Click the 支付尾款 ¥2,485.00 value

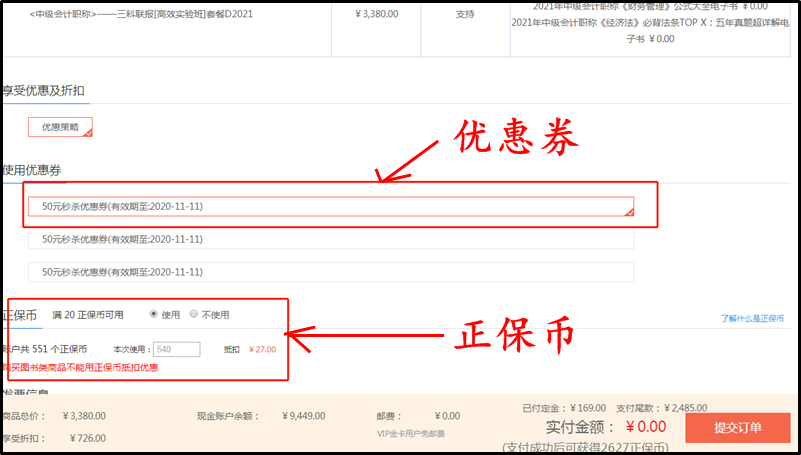(686, 408)
